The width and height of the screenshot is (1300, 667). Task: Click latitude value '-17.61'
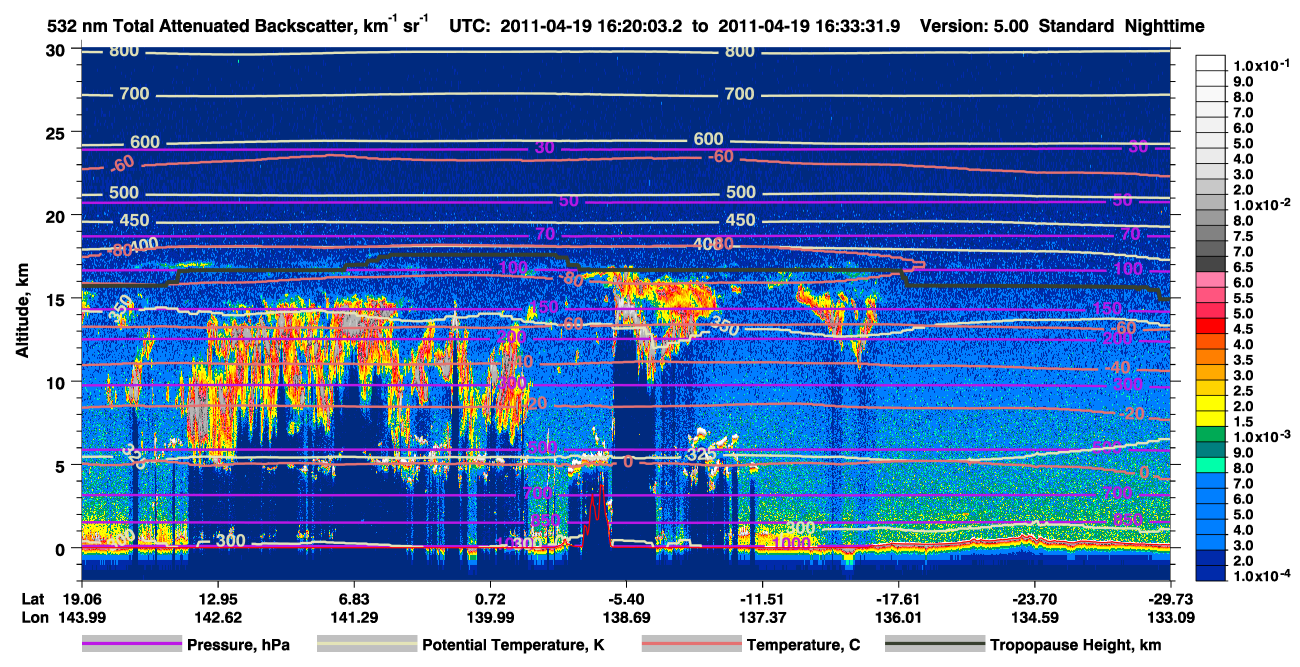click(x=899, y=597)
